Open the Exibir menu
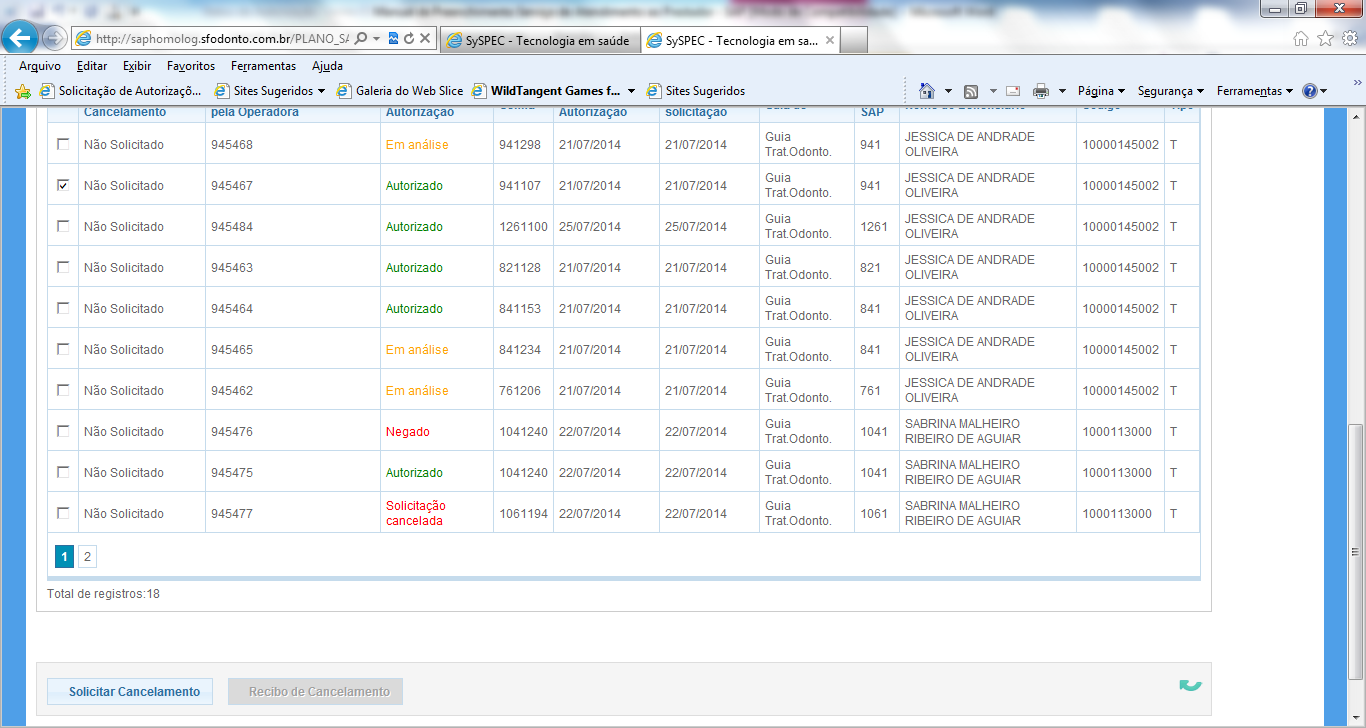This screenshot has width=1366, height=728. click(137, 66)
